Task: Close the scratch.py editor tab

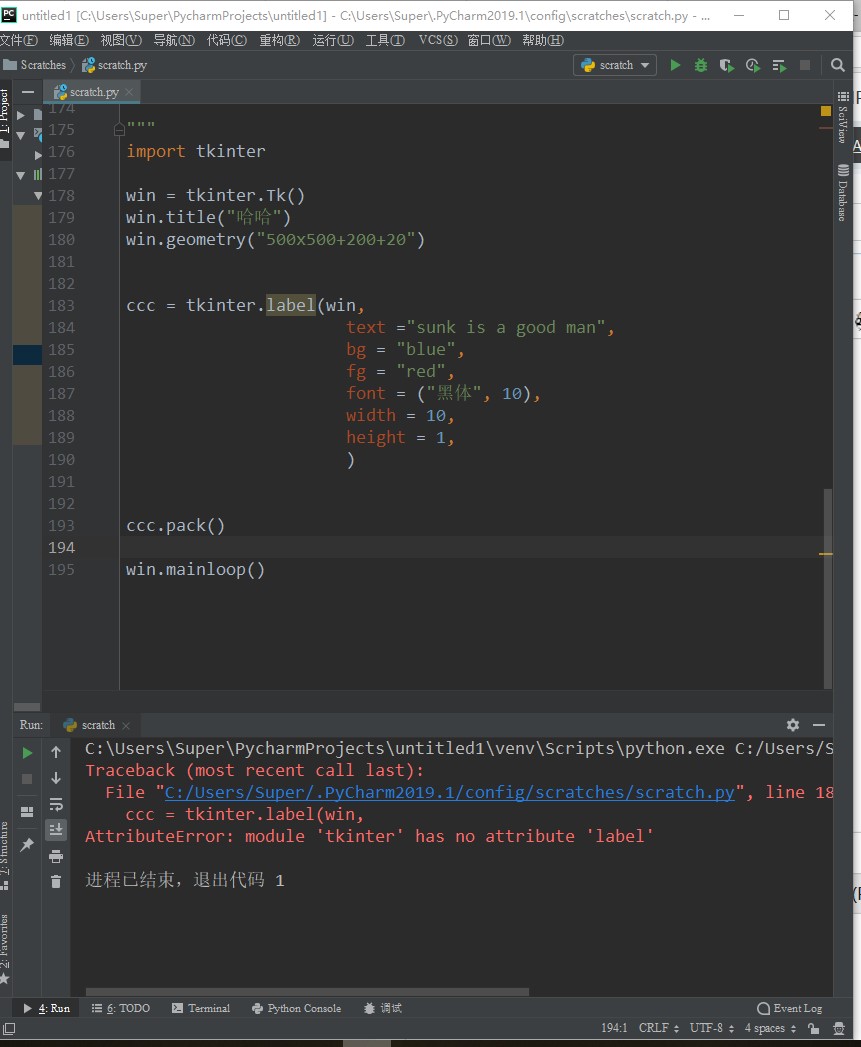Action: (129, 92)
